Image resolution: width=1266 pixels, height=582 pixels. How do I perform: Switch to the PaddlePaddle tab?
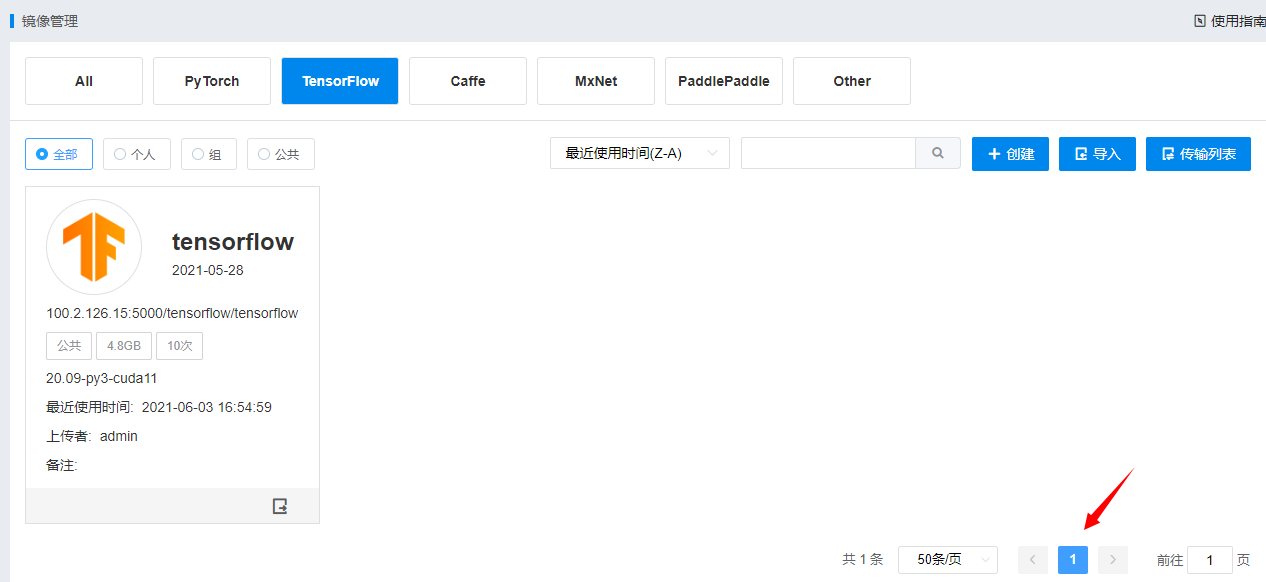tap(723, 81)
